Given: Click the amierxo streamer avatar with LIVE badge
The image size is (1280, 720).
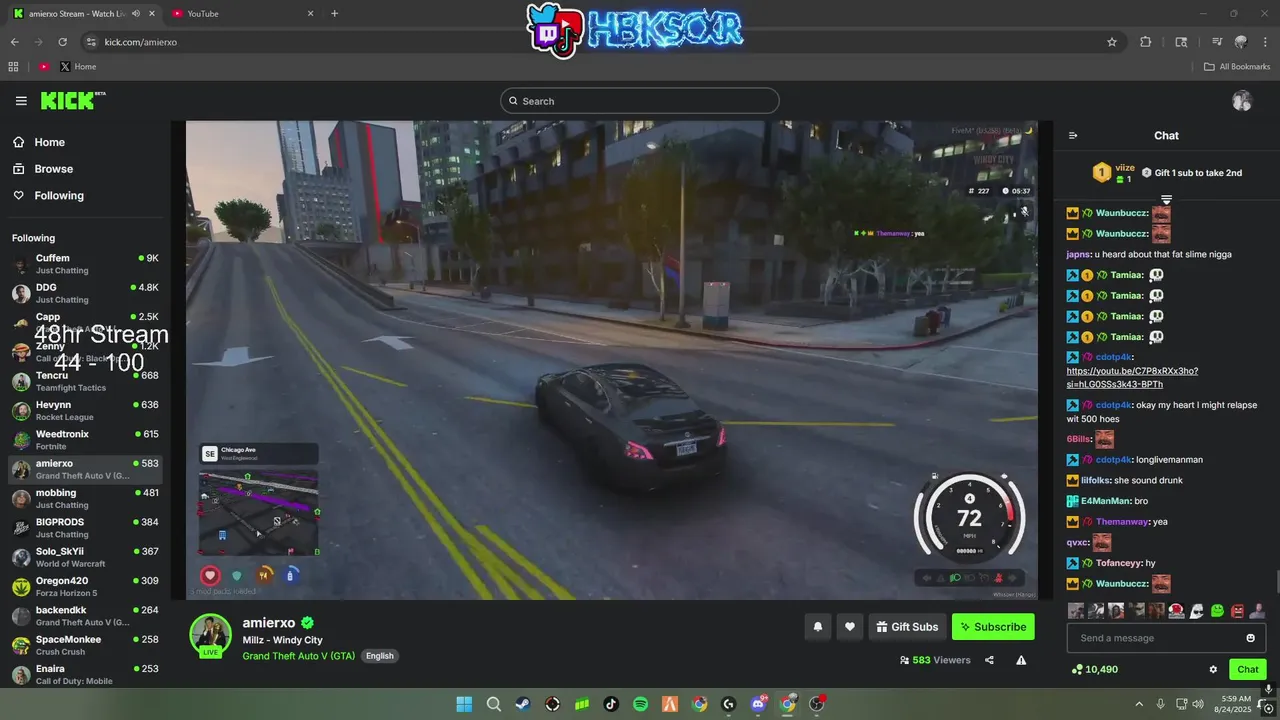Looking at the screenshot, I should pyautogui.click(x=210, y=636).
